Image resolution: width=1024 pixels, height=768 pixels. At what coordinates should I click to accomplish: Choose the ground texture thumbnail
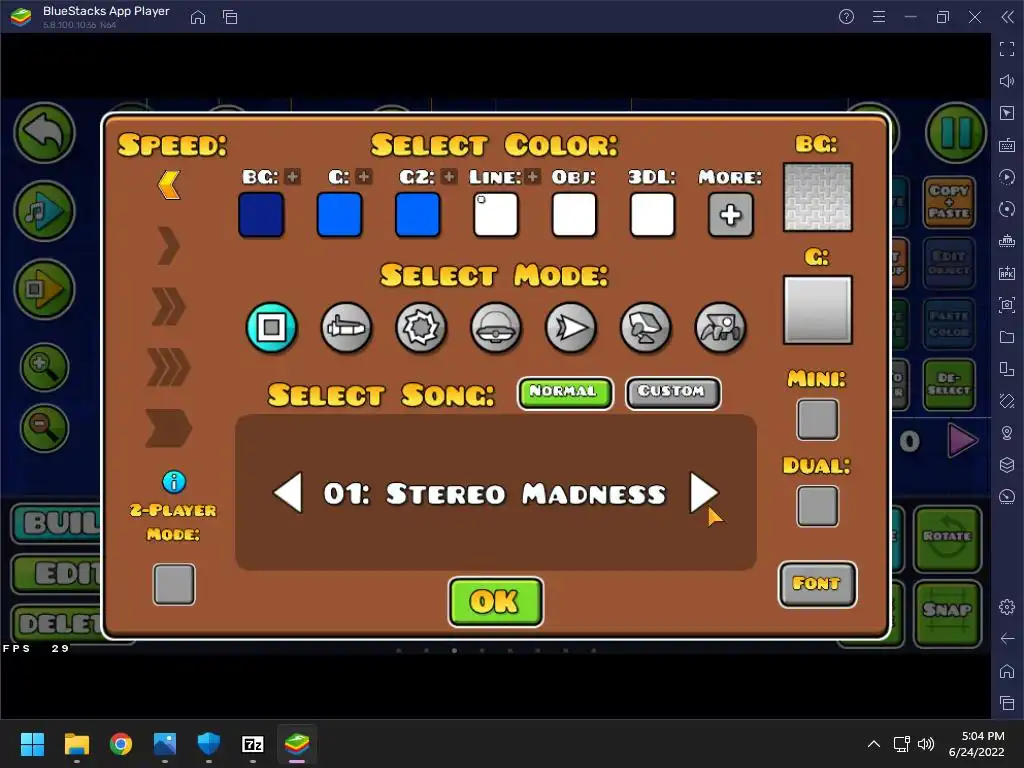[x=817, y=310]
